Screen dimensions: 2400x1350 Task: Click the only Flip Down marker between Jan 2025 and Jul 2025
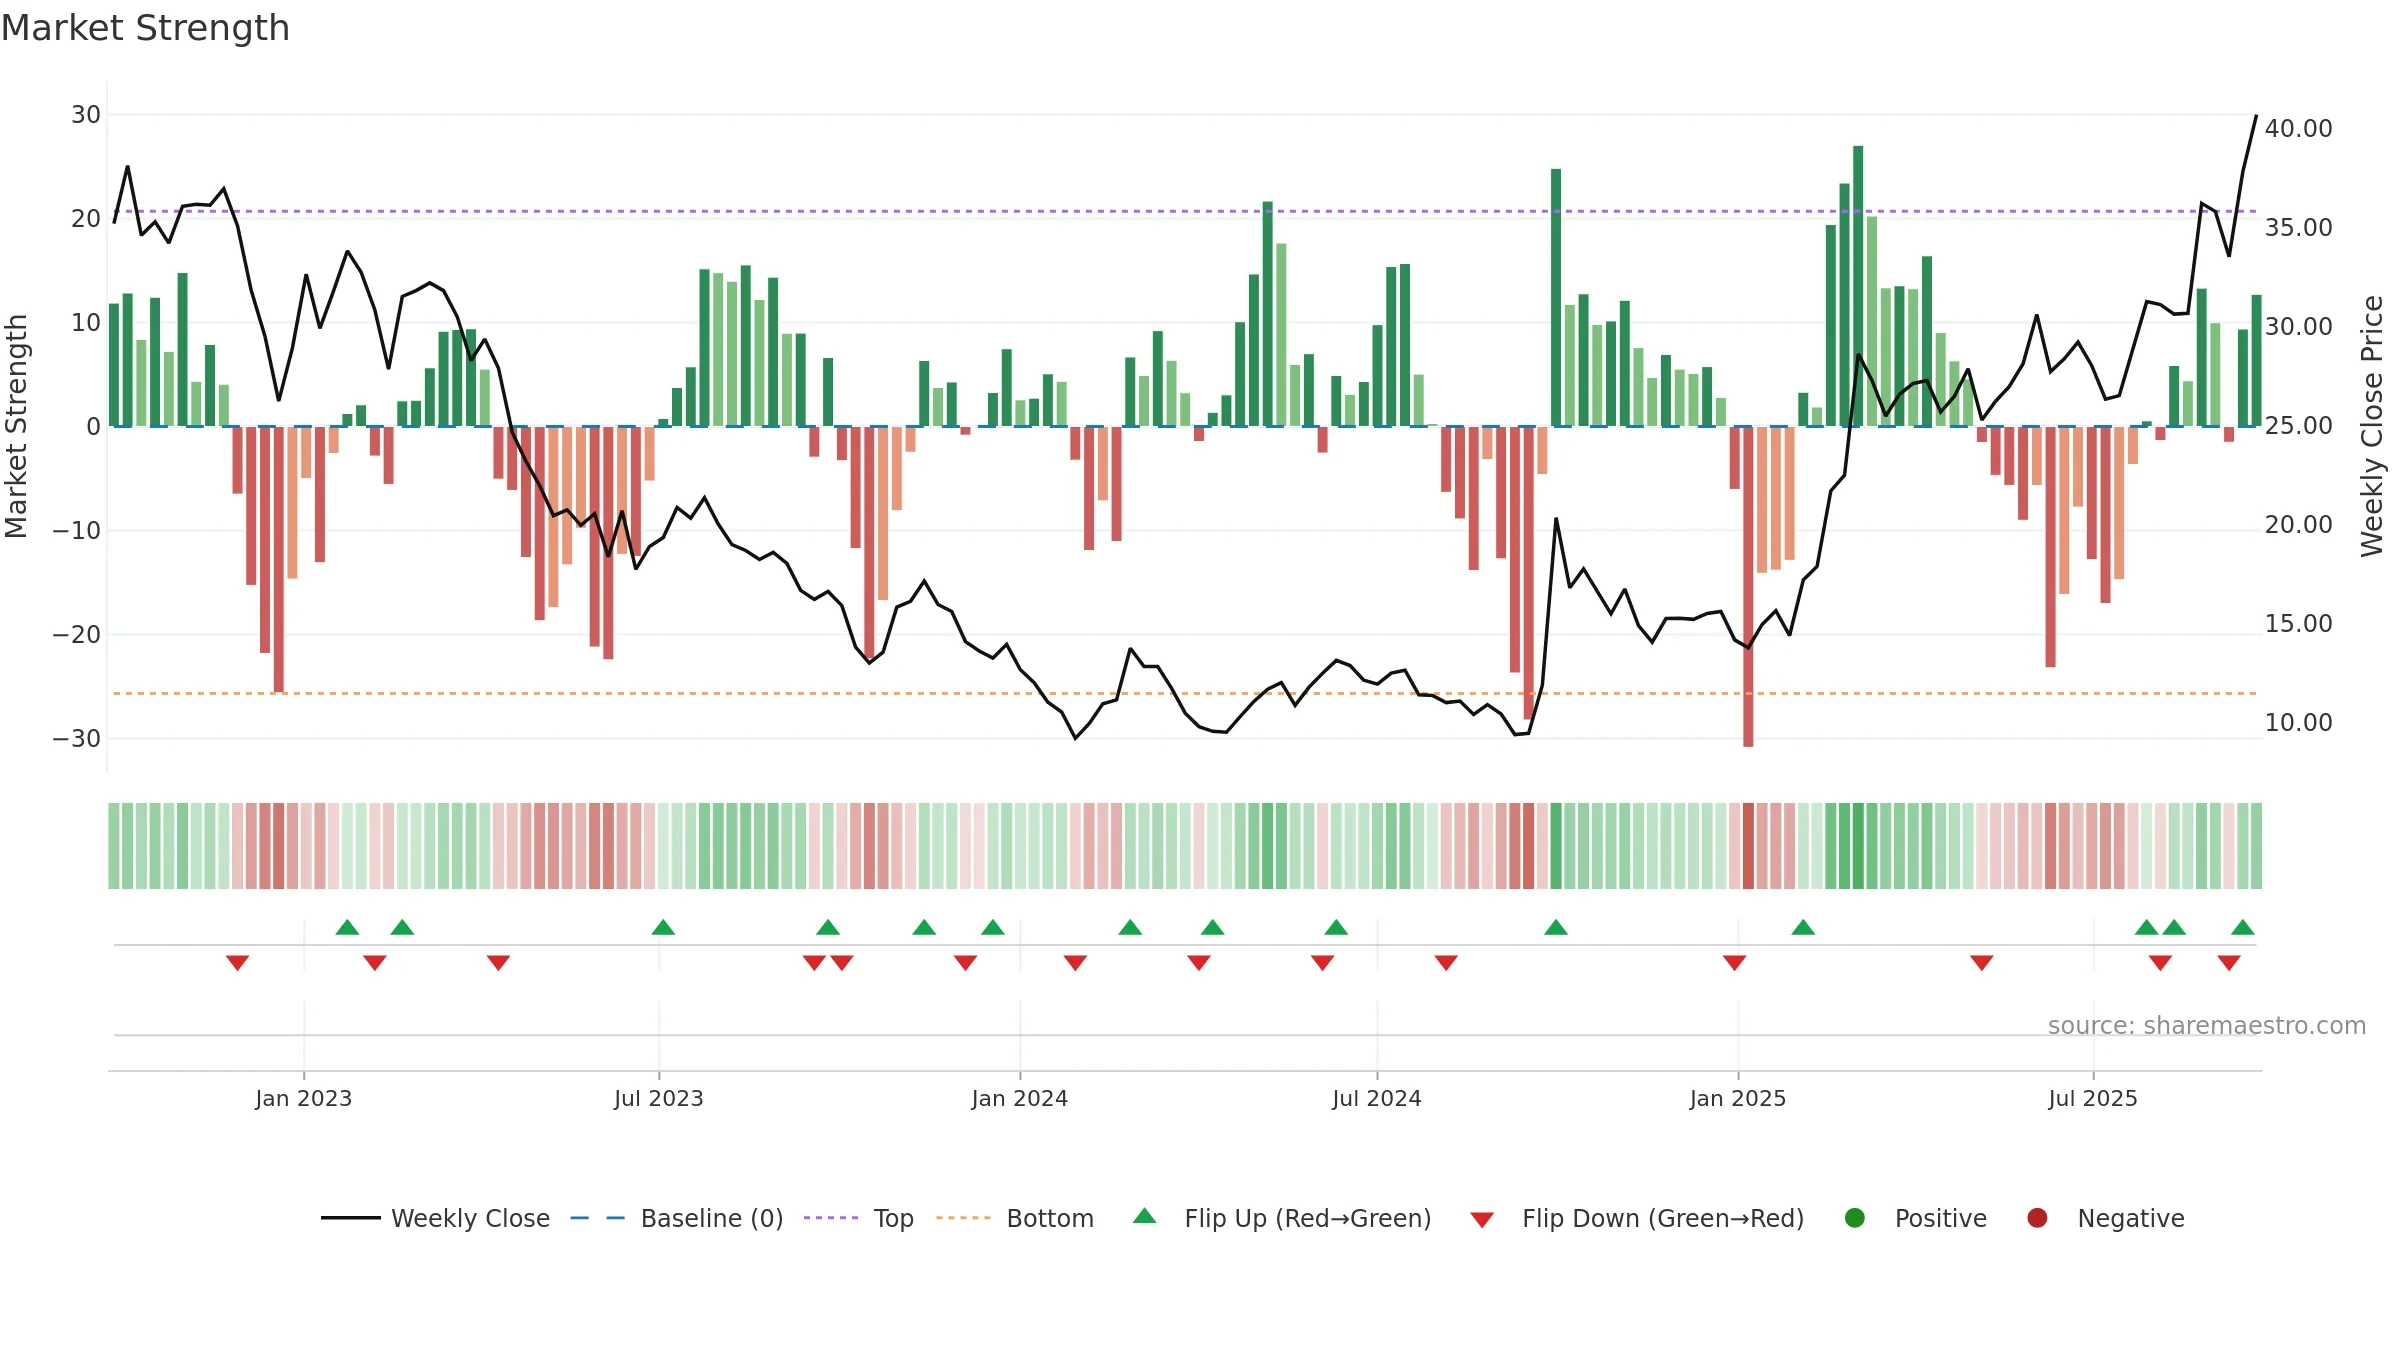pyautogui.click(x=1982, y=963)
